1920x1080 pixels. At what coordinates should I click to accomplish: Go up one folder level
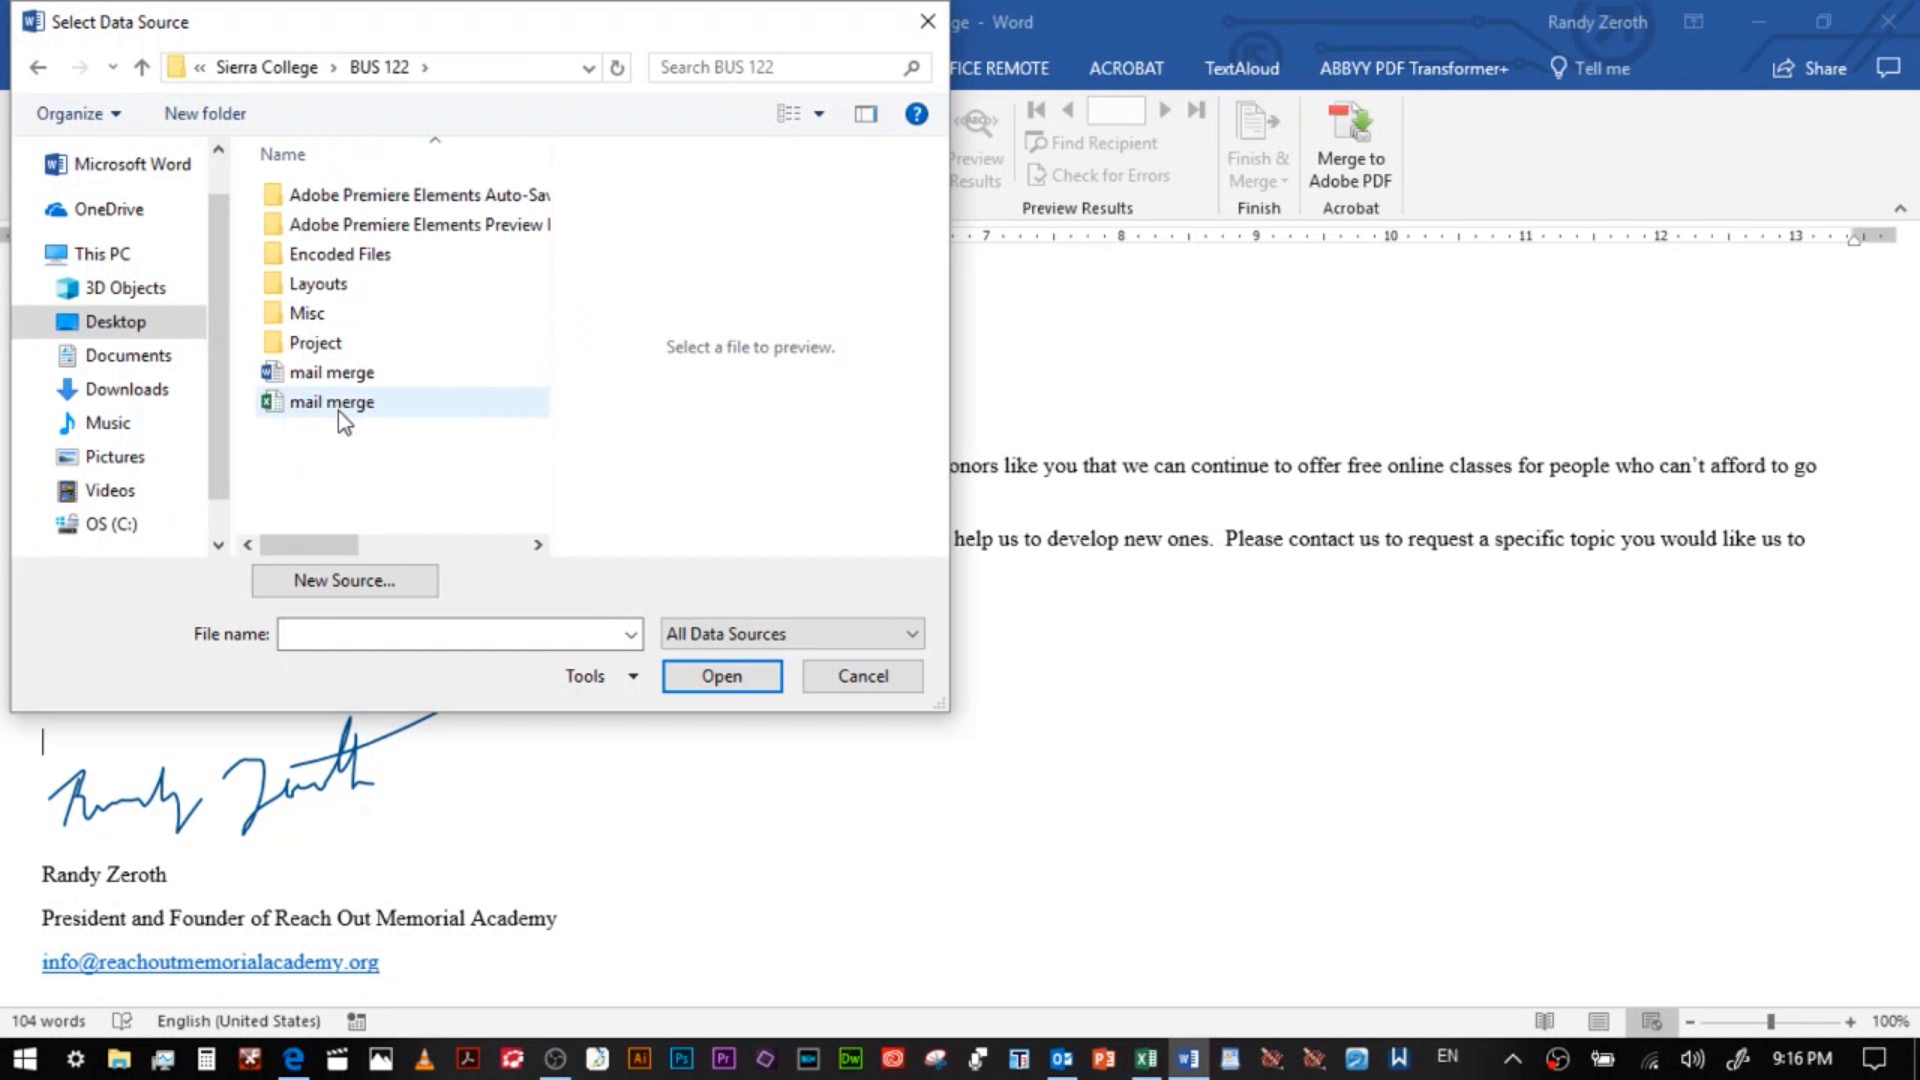[x=142, y=67]
